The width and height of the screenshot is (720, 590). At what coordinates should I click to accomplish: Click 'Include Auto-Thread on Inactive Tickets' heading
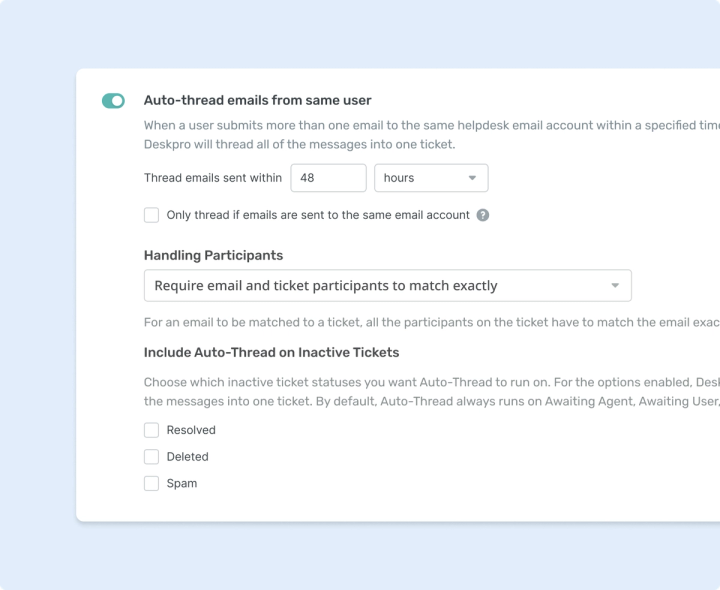[271, 352]
